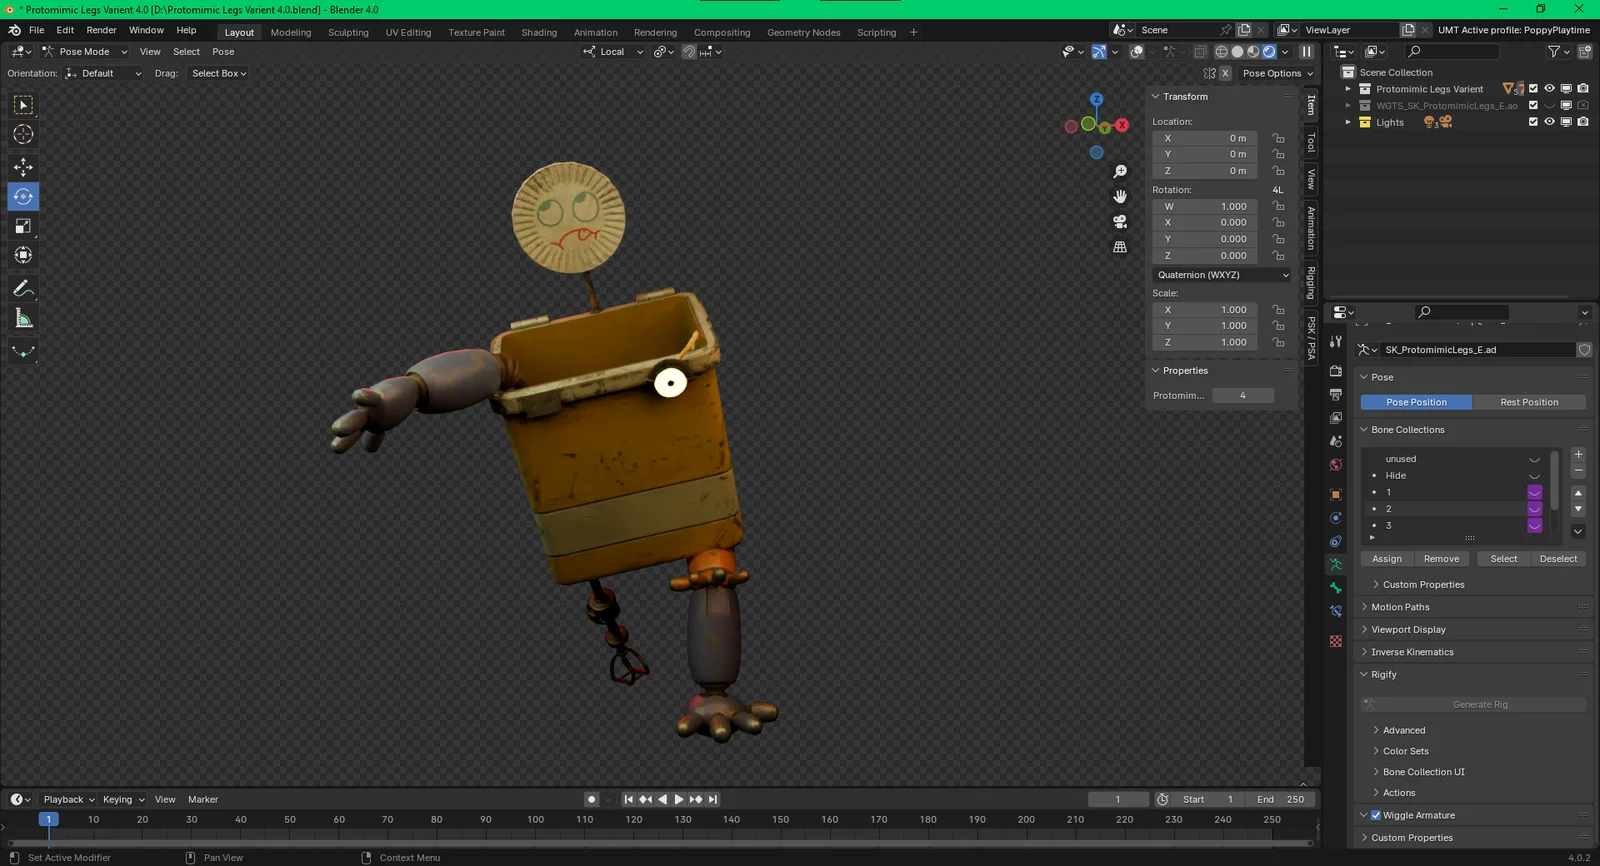This screenshot has height=866, width=1600.
Task: Open the World properties tab icon
Action: pos(1336,465)
